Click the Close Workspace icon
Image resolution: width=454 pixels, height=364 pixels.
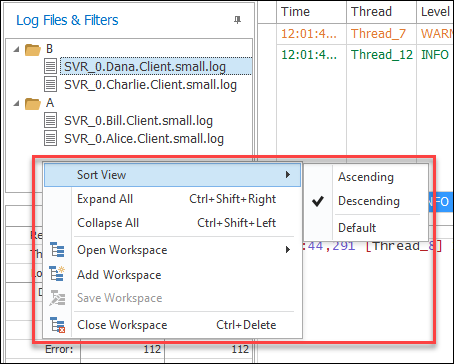click(x=57, y=325)
